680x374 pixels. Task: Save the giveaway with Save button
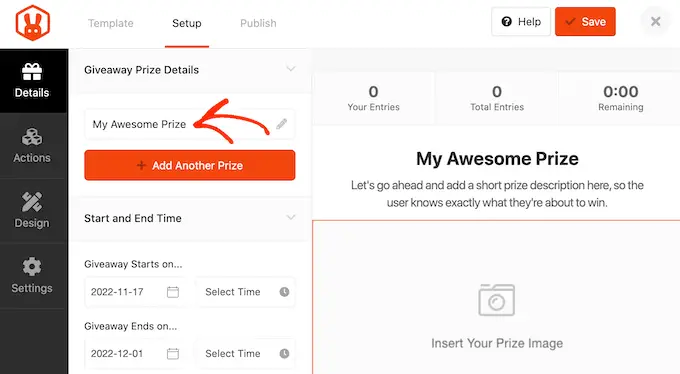585,22
